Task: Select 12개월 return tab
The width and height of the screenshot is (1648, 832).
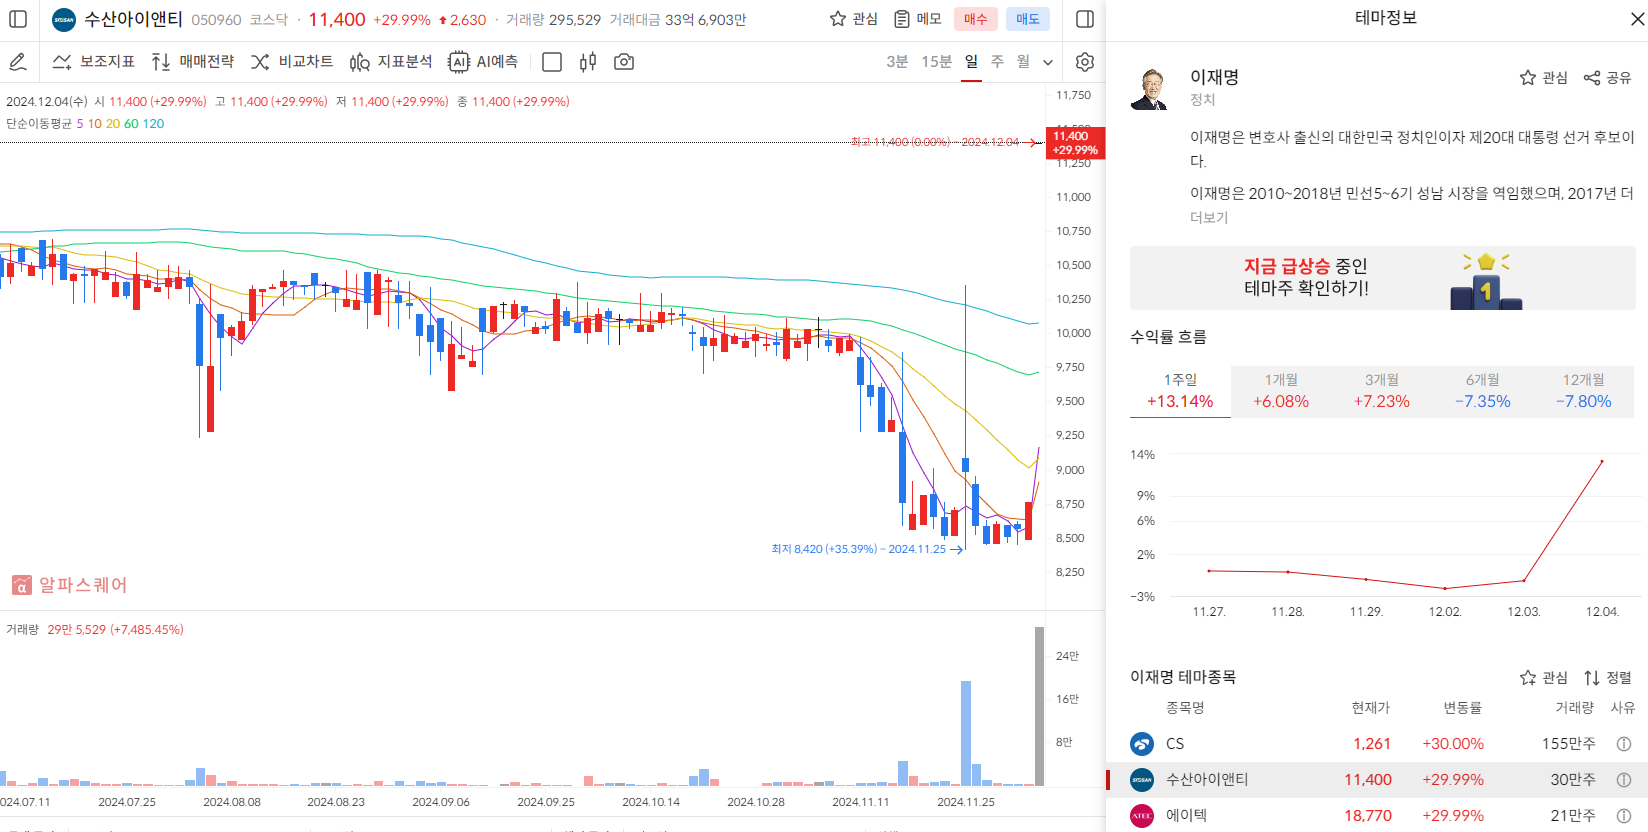Action: click(x=1584, y=391)
